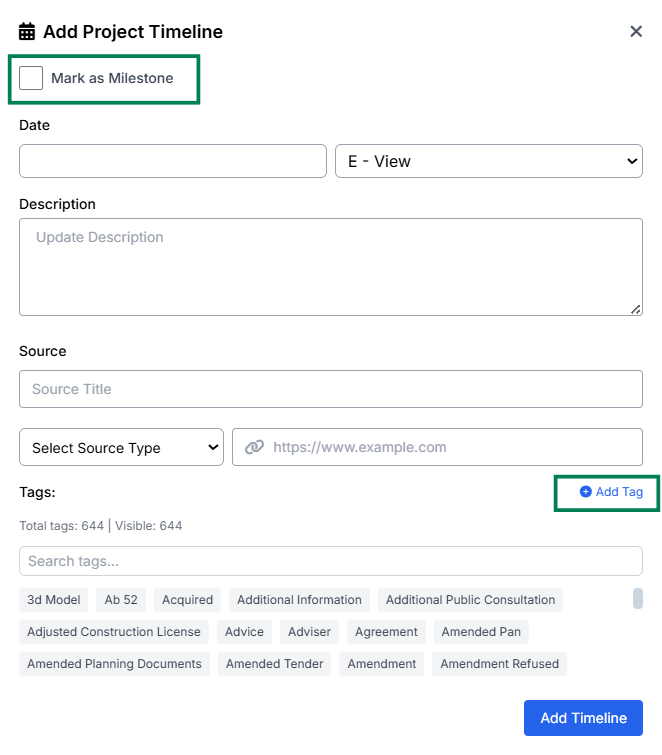Image resolution: width=662 pixels, height=755 pixels.
Task: Click the Search tags box
Action: (330, 561)
